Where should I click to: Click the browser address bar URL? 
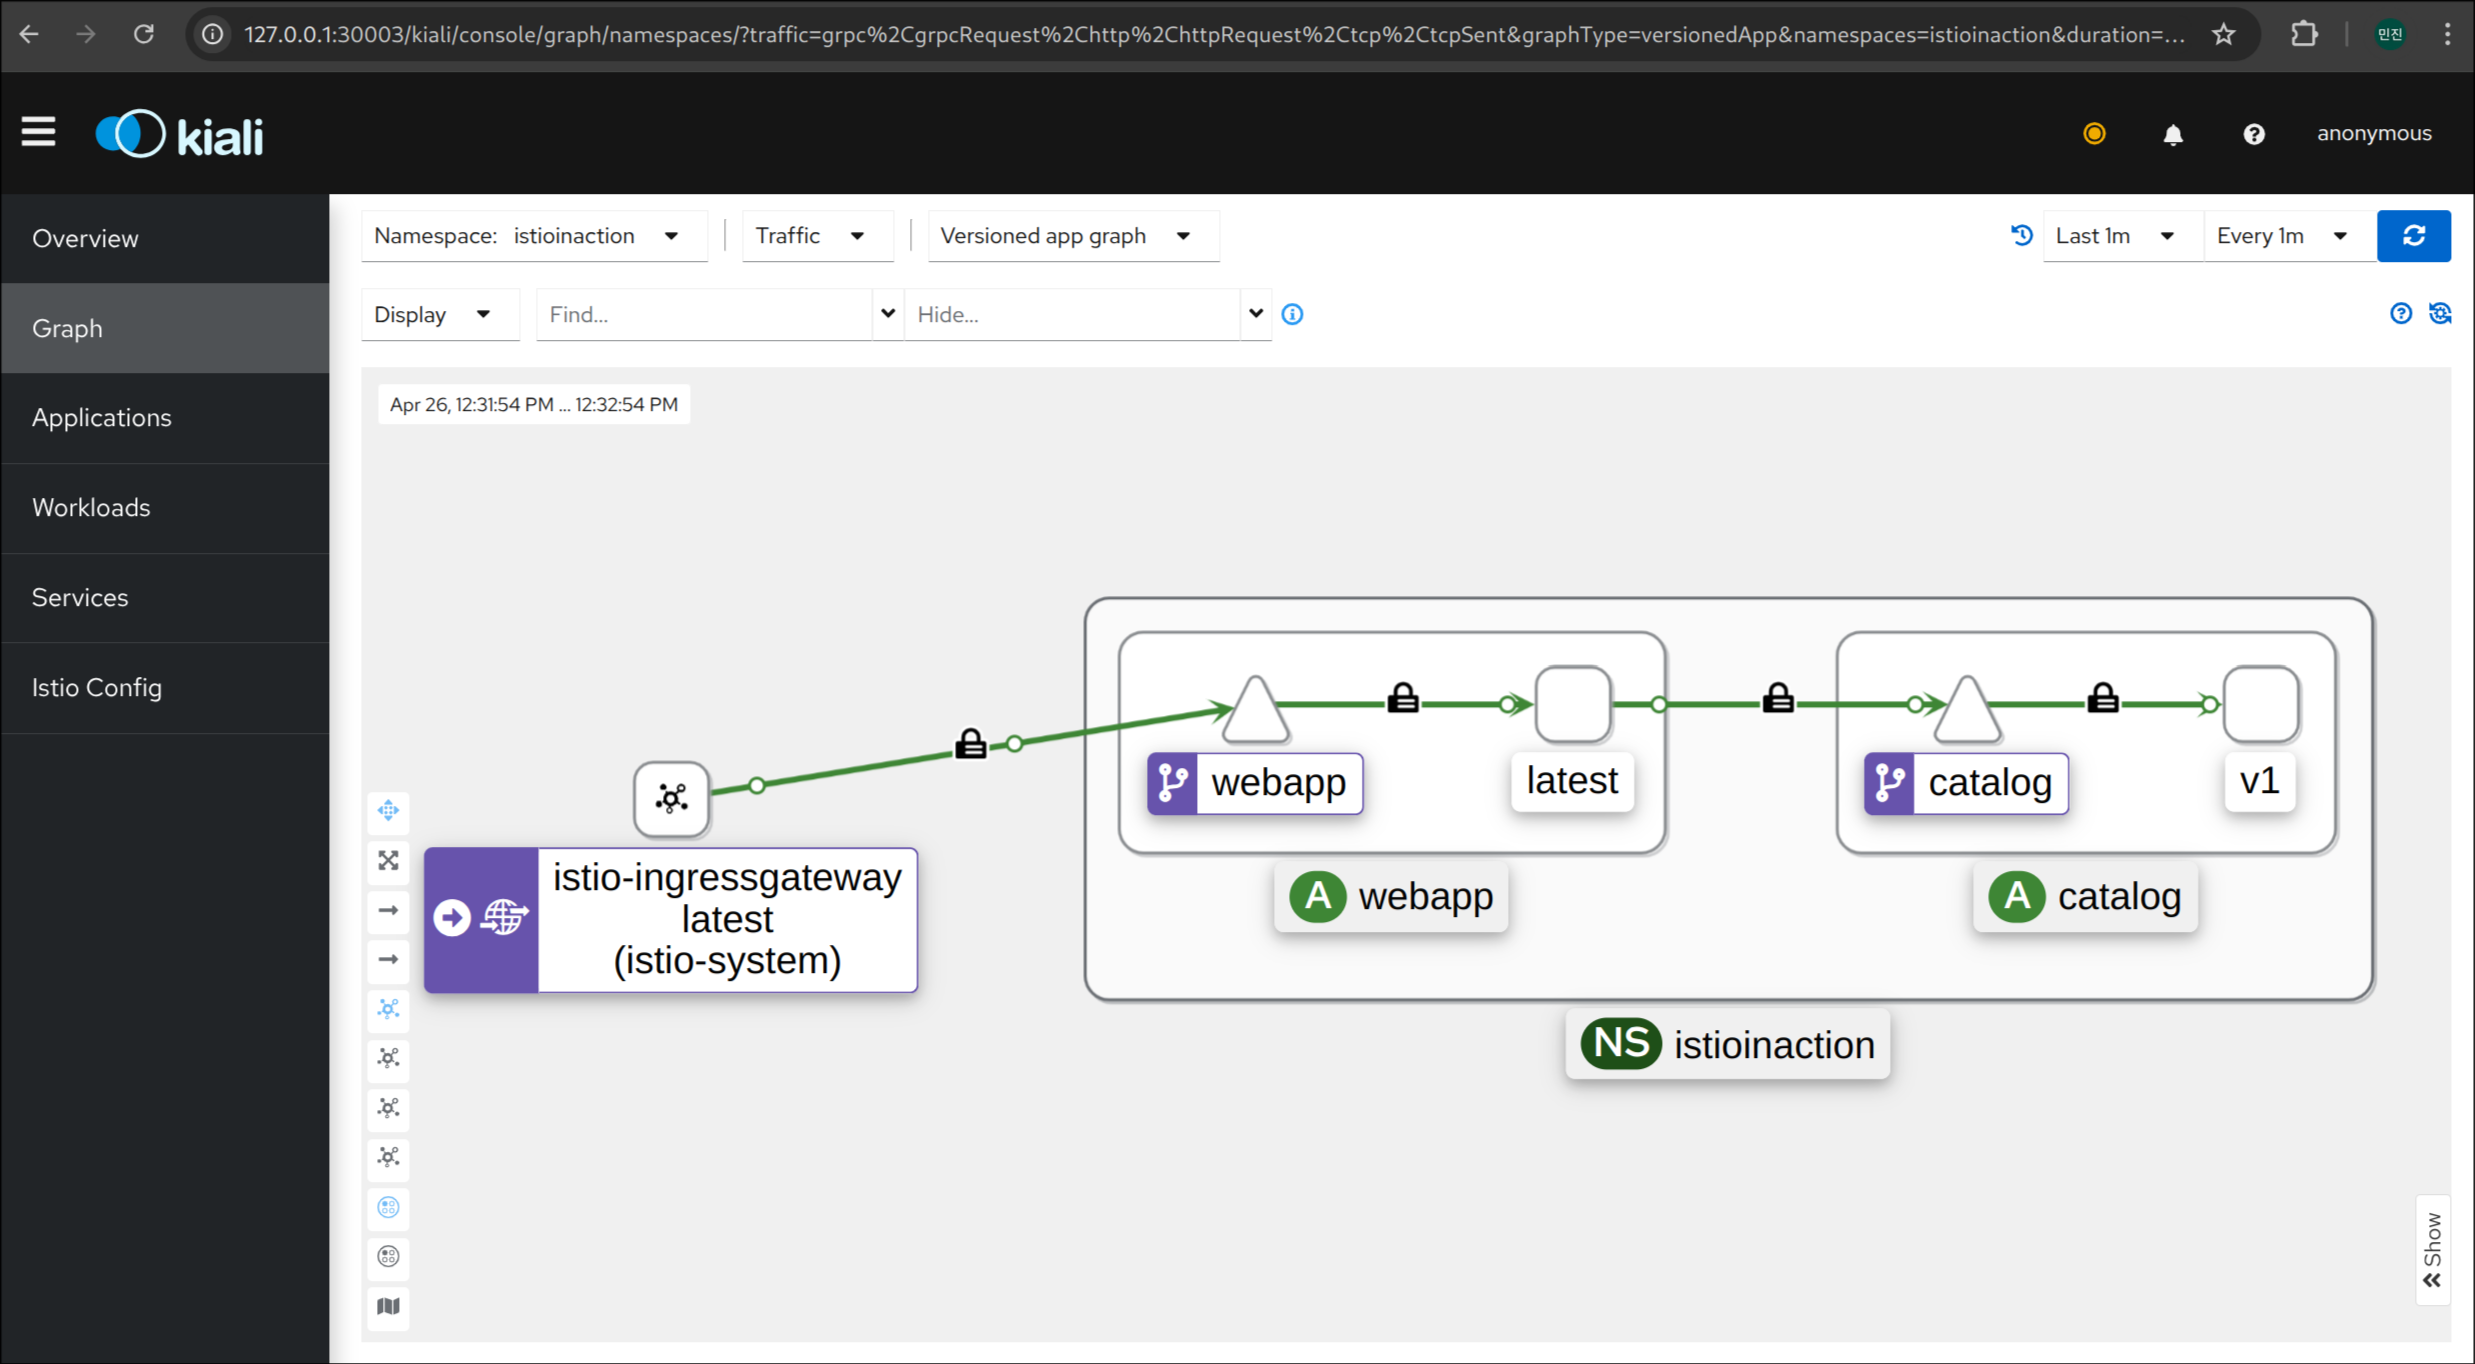[1213, 35]
